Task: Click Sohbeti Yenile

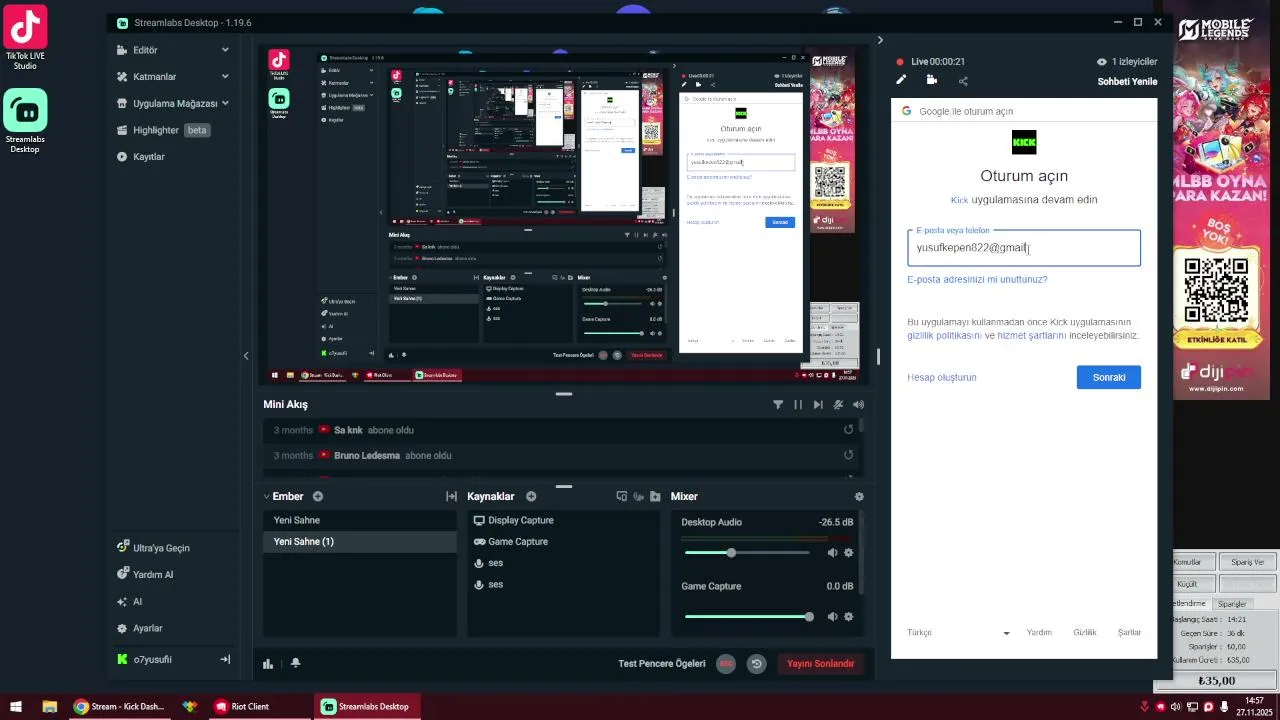Action: [1127, 81]
